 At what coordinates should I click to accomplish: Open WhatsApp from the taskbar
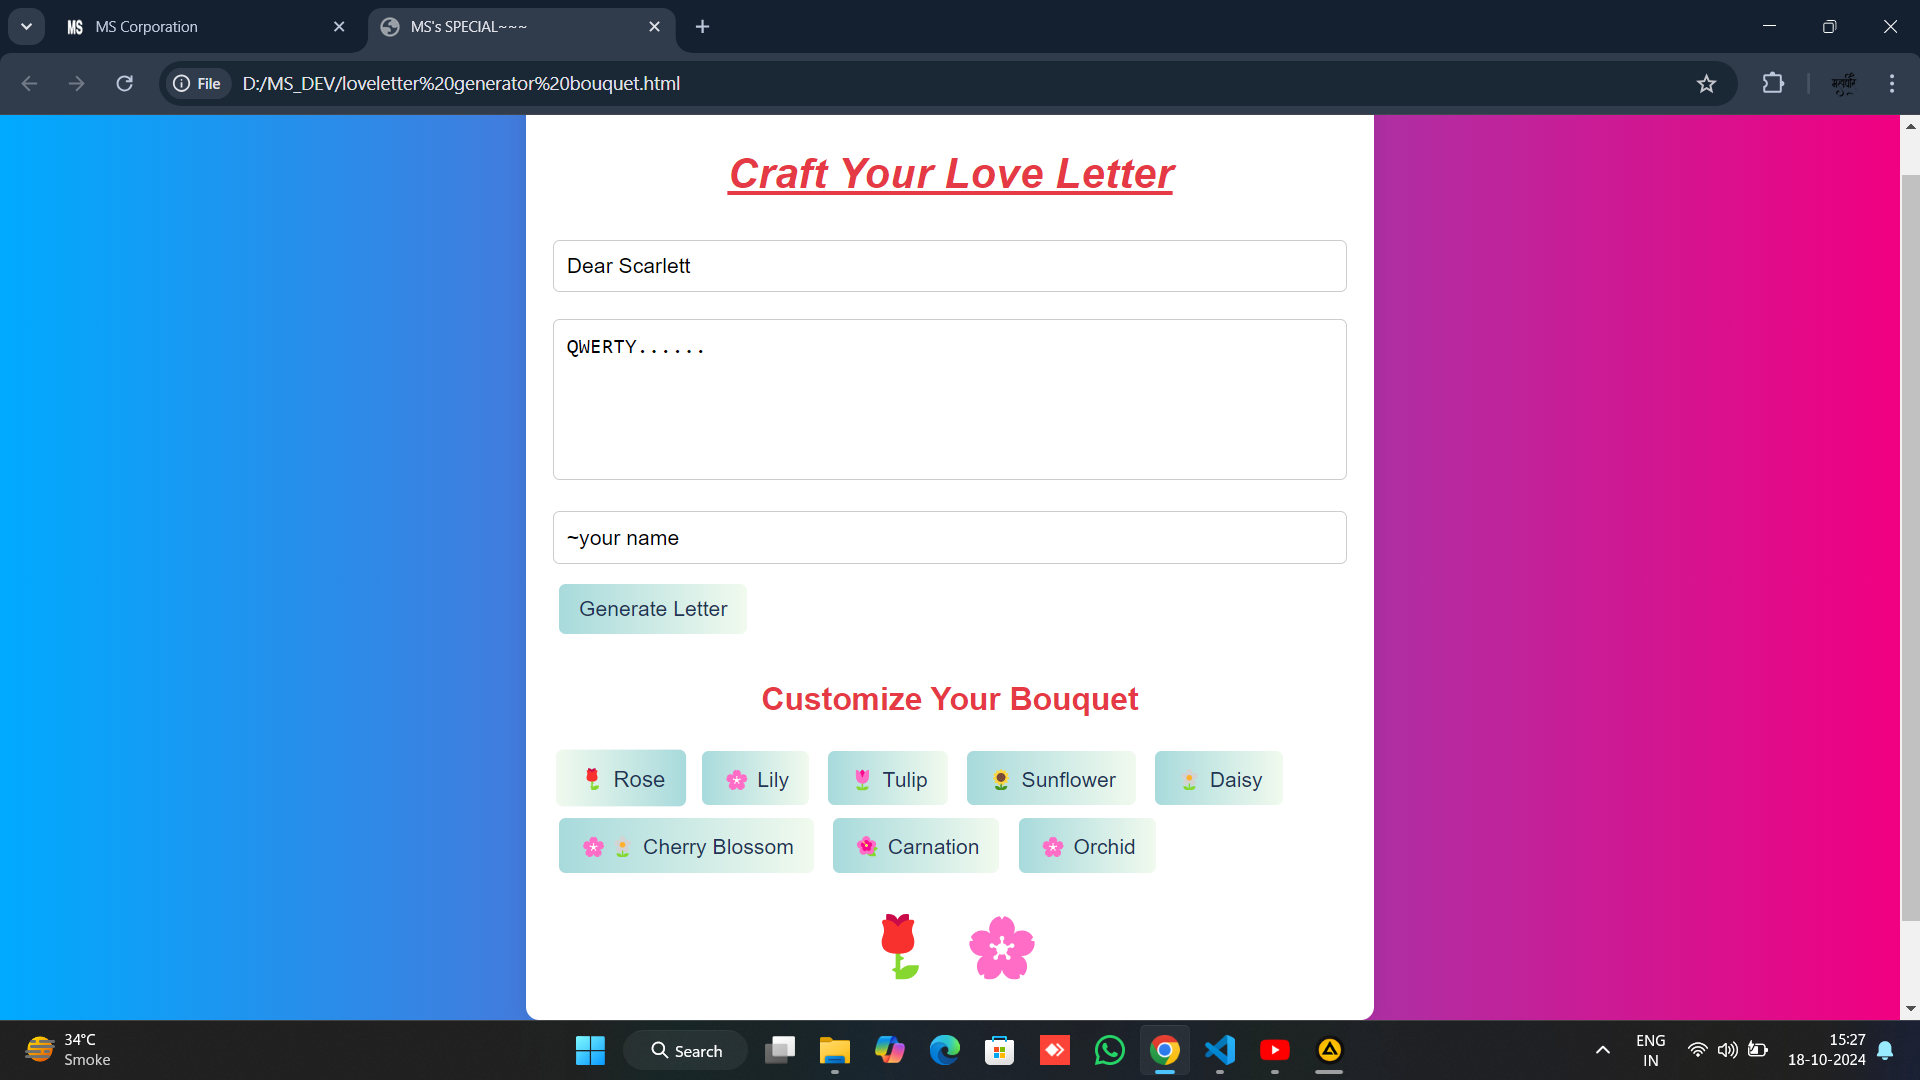(1109, 1050)
